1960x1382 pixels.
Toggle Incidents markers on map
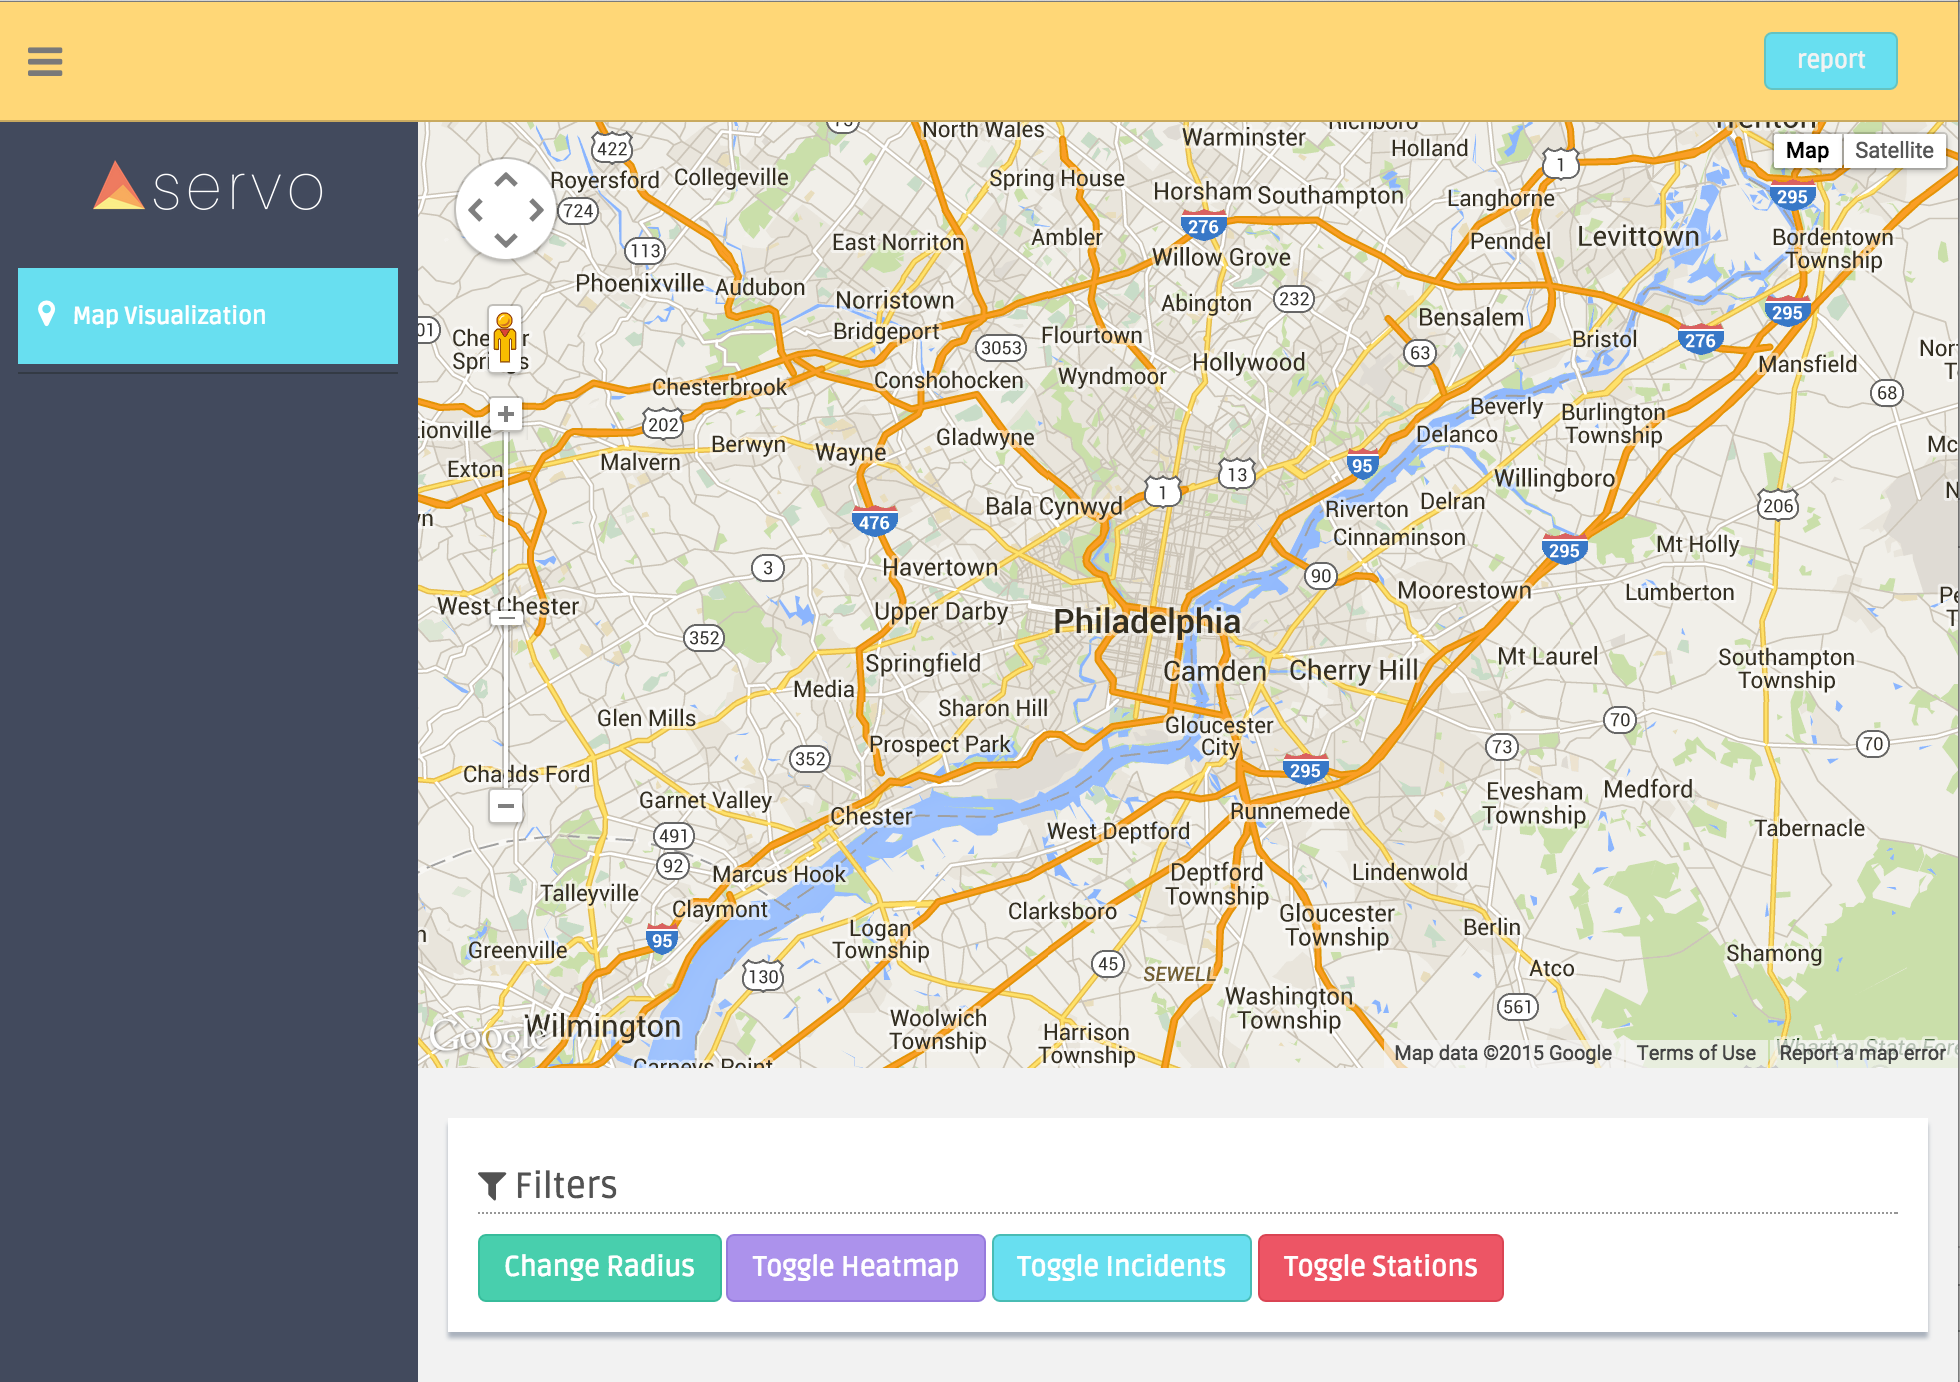click(1121, 1267)
